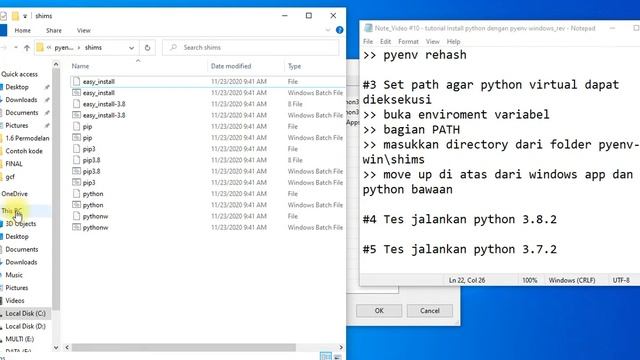
Task: Select the pythonw File icon
Action: 76,216
